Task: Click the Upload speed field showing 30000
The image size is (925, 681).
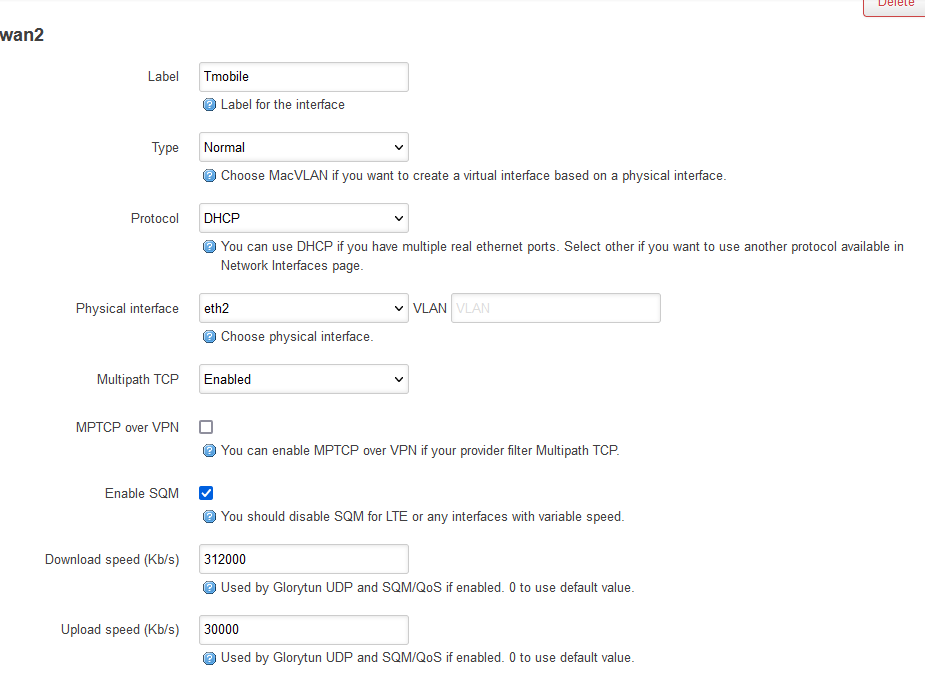Action: click(x=303, y=629)
